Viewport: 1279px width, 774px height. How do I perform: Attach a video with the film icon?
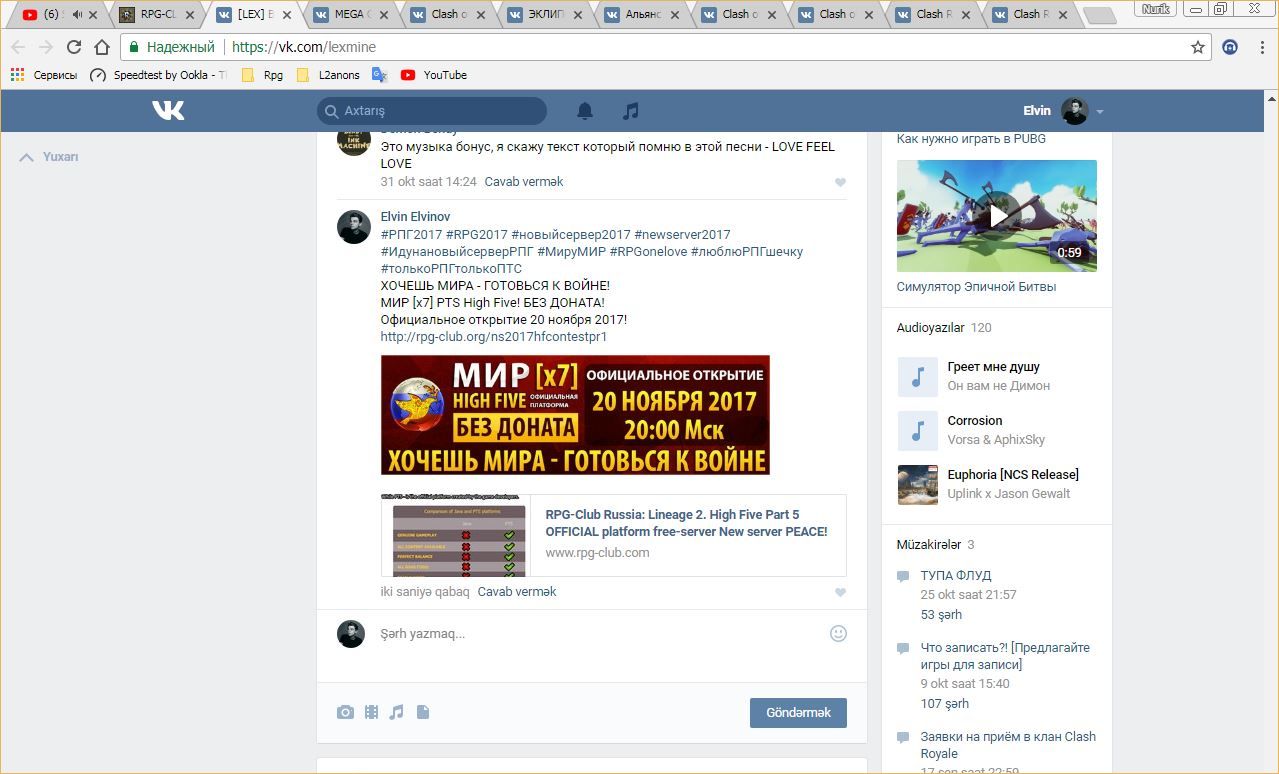[371, 712]
